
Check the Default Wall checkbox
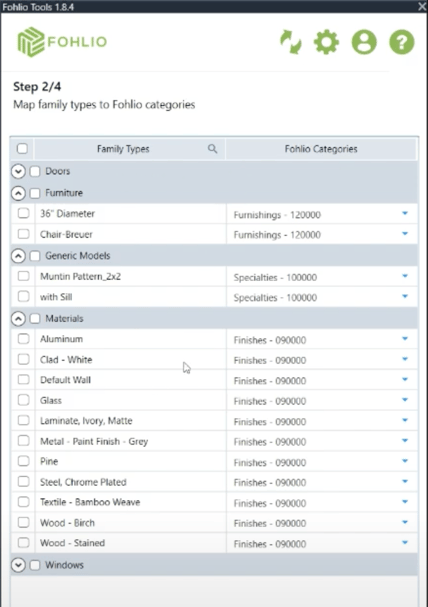tap(24, 379)
